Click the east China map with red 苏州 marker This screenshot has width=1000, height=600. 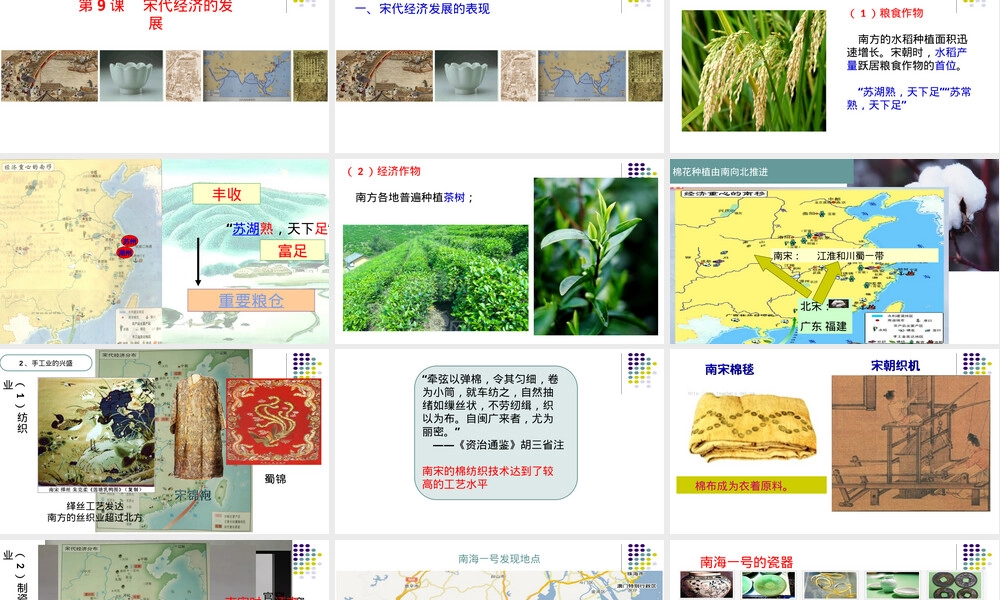tap(80, 251)
